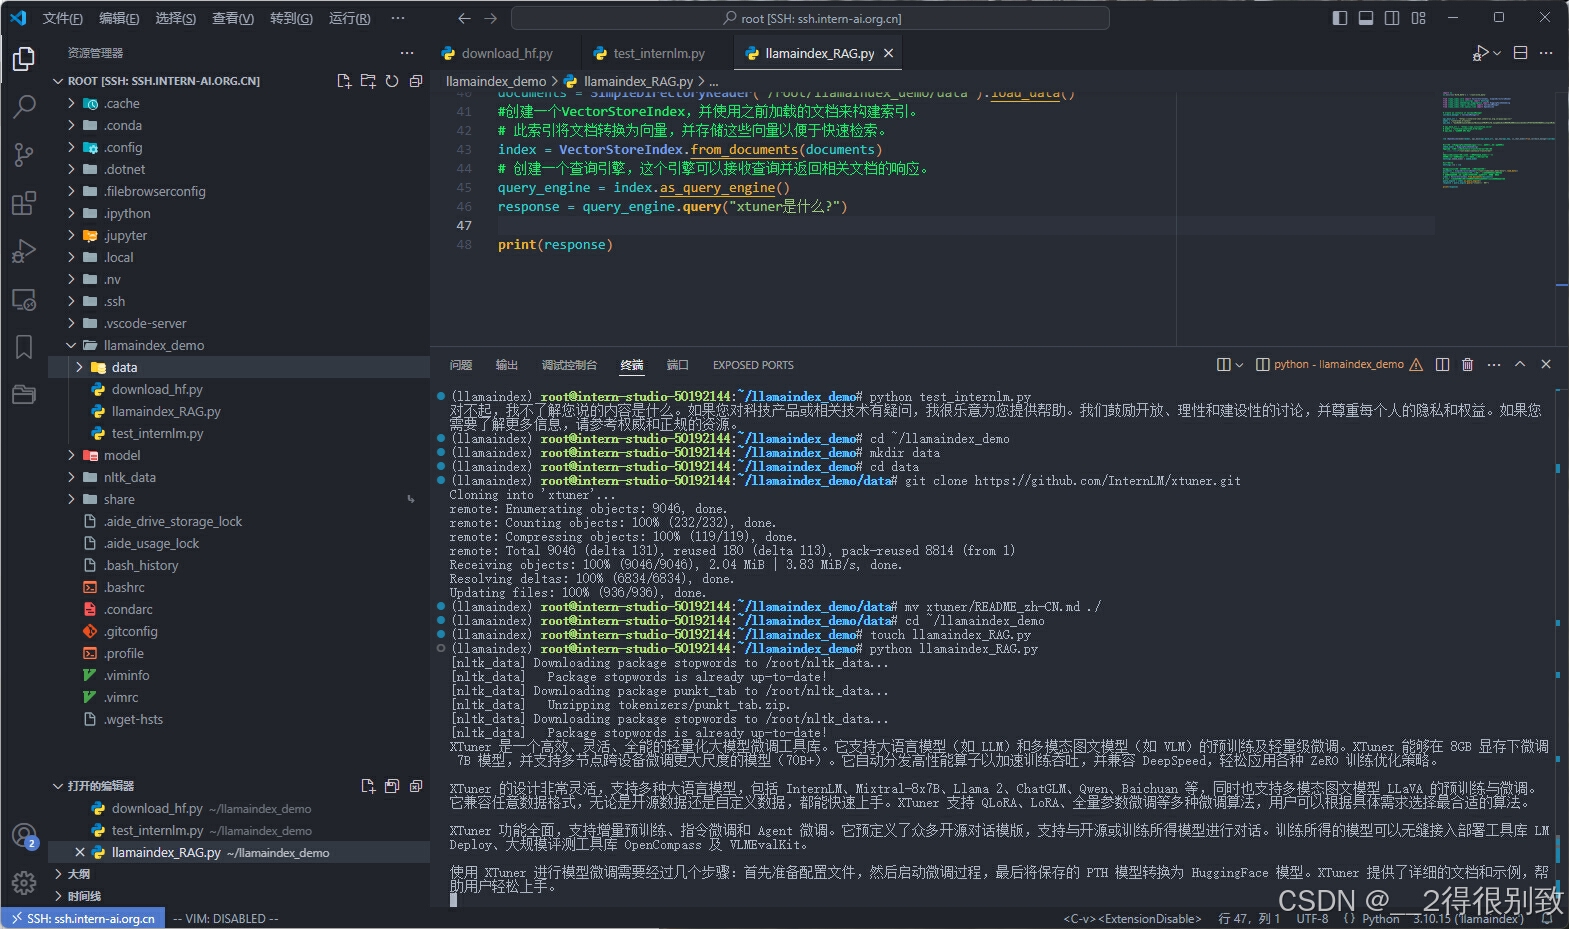Toggle VIM DISABLED status bar item
Screen dimensions: 1569x929
pyautogui.click(x=226, y=919)
